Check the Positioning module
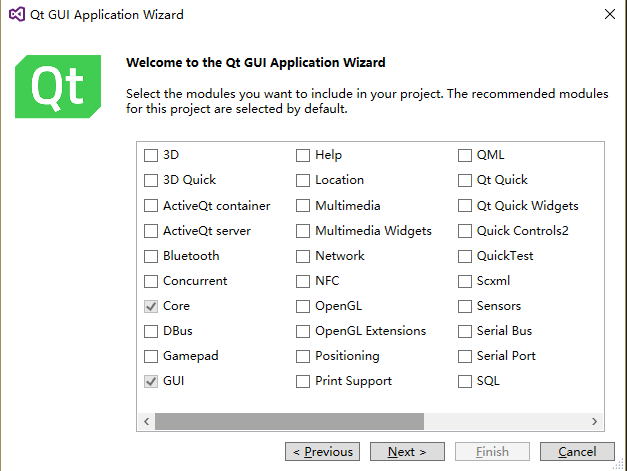The image size is (627, 471). point(303,356)
